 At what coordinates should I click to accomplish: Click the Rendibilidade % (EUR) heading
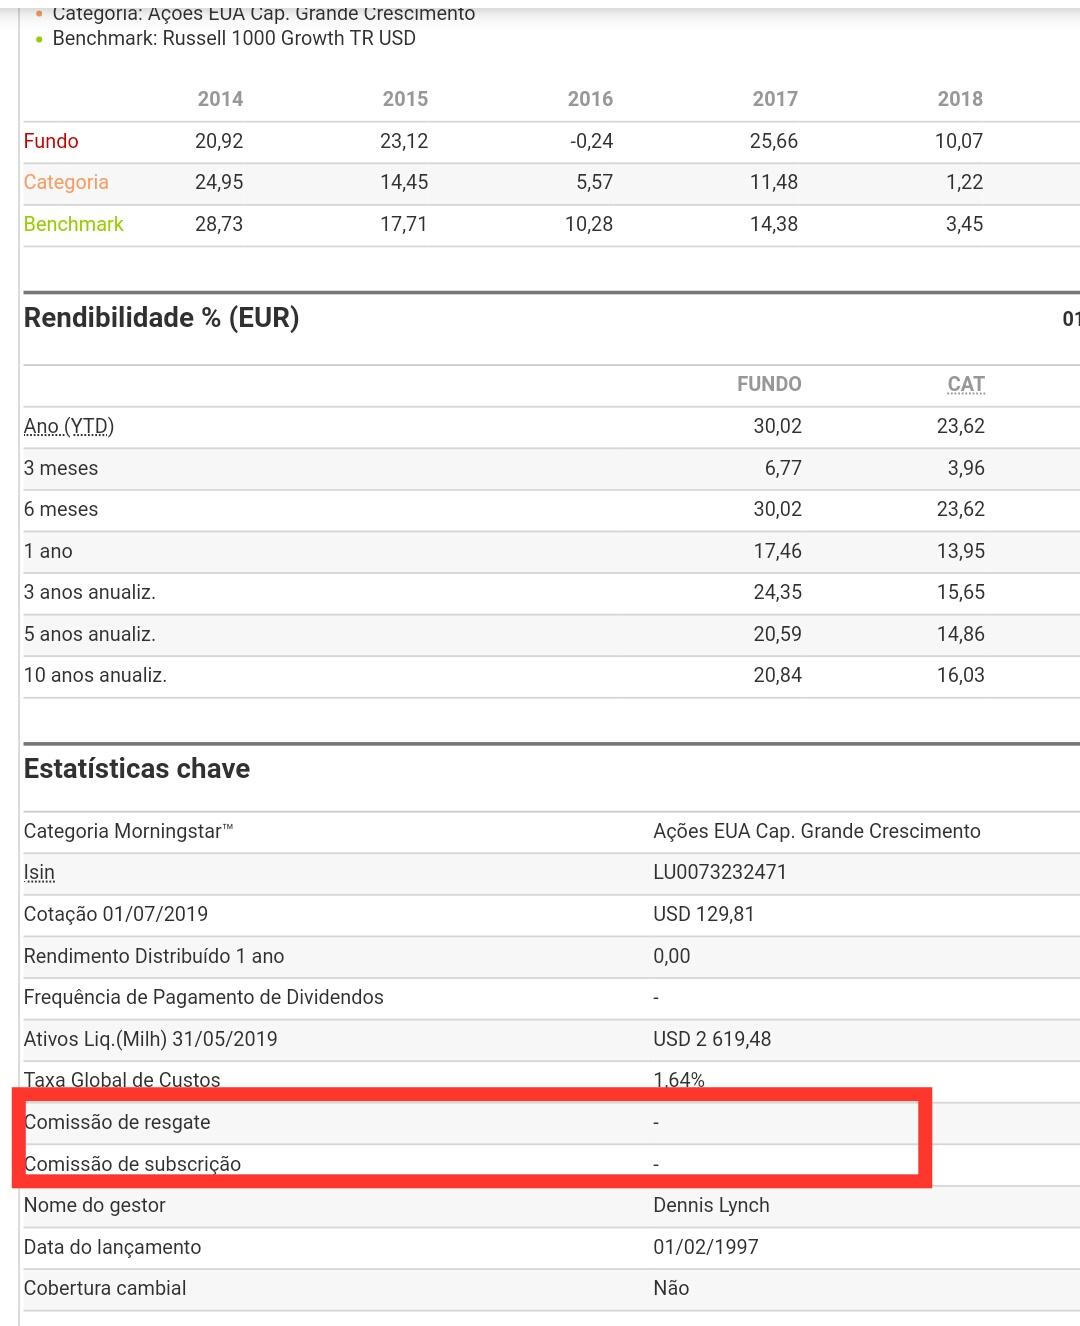[161, 318]
